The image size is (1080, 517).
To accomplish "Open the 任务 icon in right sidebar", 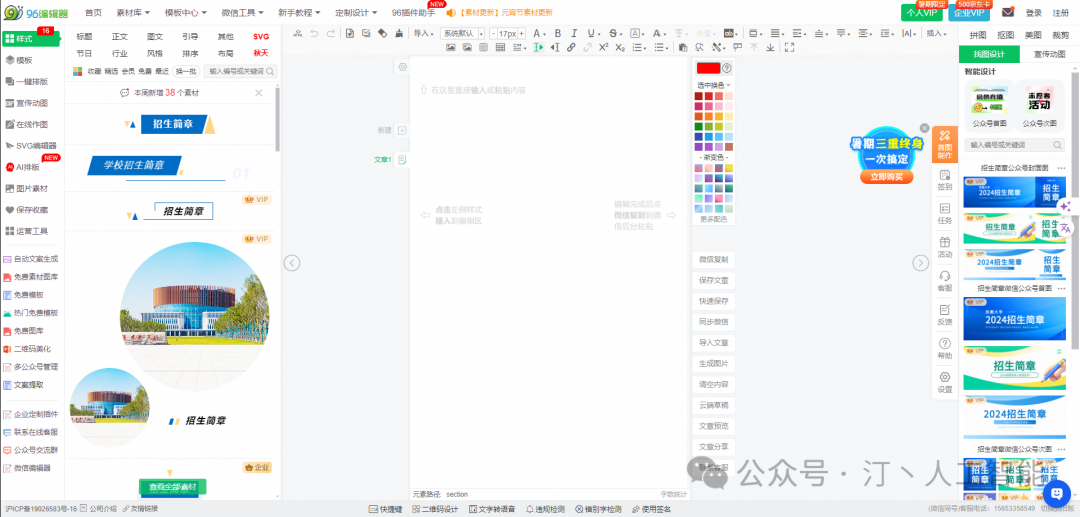I will click(x=945, y=208).
